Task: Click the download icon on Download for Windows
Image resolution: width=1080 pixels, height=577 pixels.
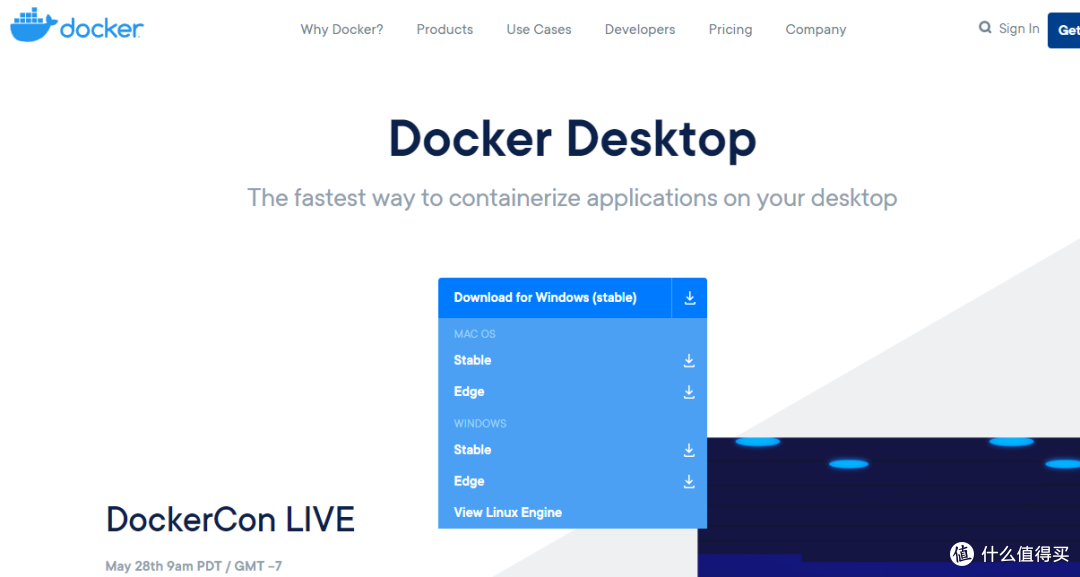Action: point(689,297)
